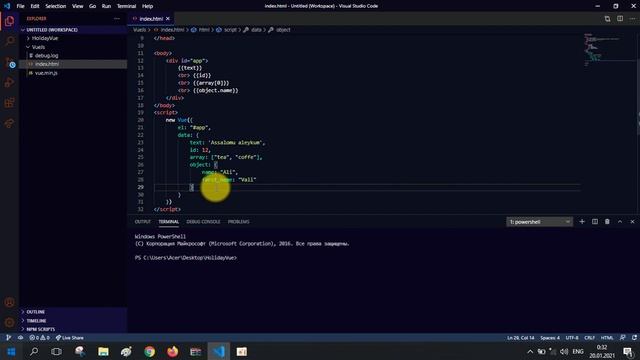Open the Run and Debug view
Screen dimensions: 640x360
(x=9, y=82)
